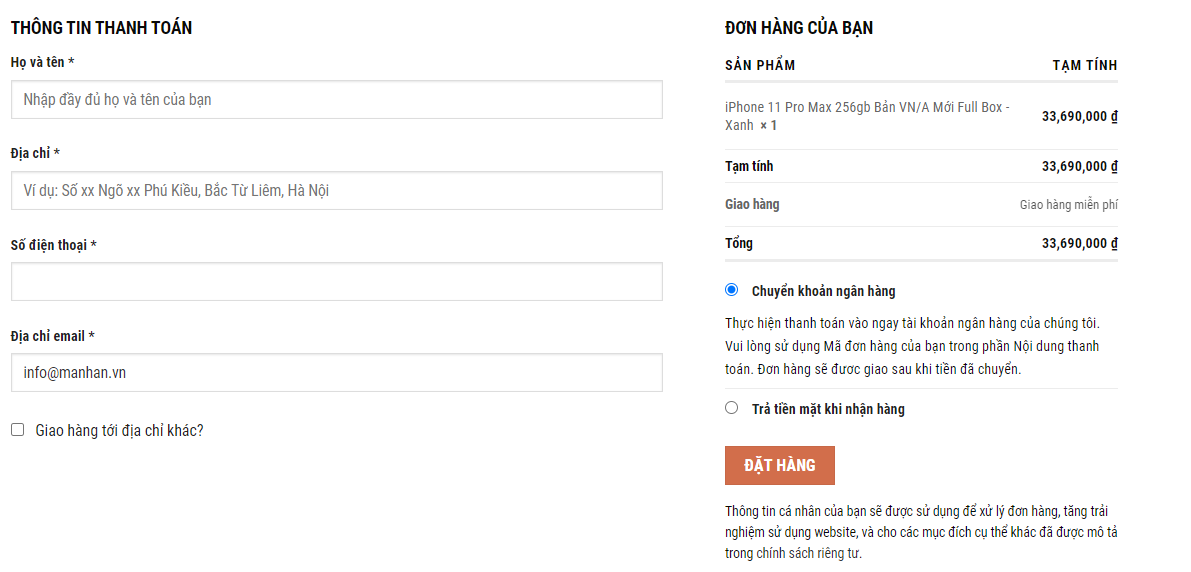The width and height of the screenshot is (1191, 572).
Task: Click the full name (Họ và tên) input field
Action: [336, 100]
